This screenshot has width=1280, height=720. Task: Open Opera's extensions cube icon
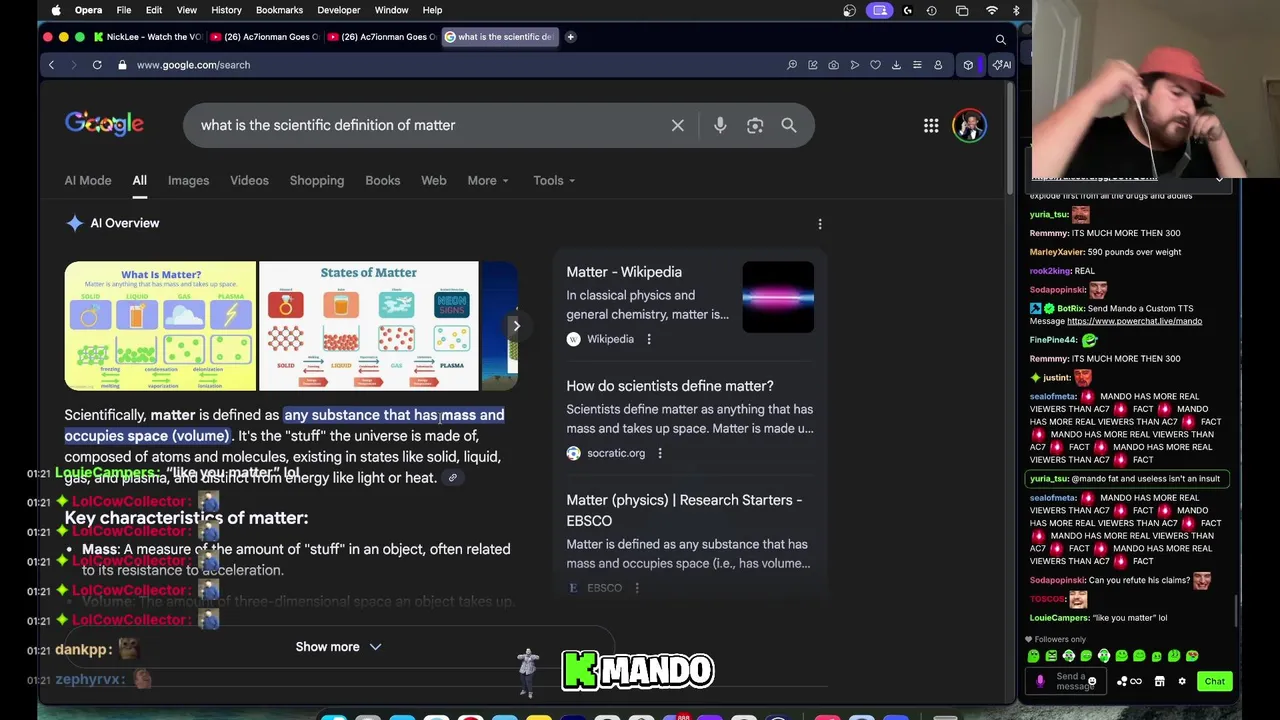(968, 65)
